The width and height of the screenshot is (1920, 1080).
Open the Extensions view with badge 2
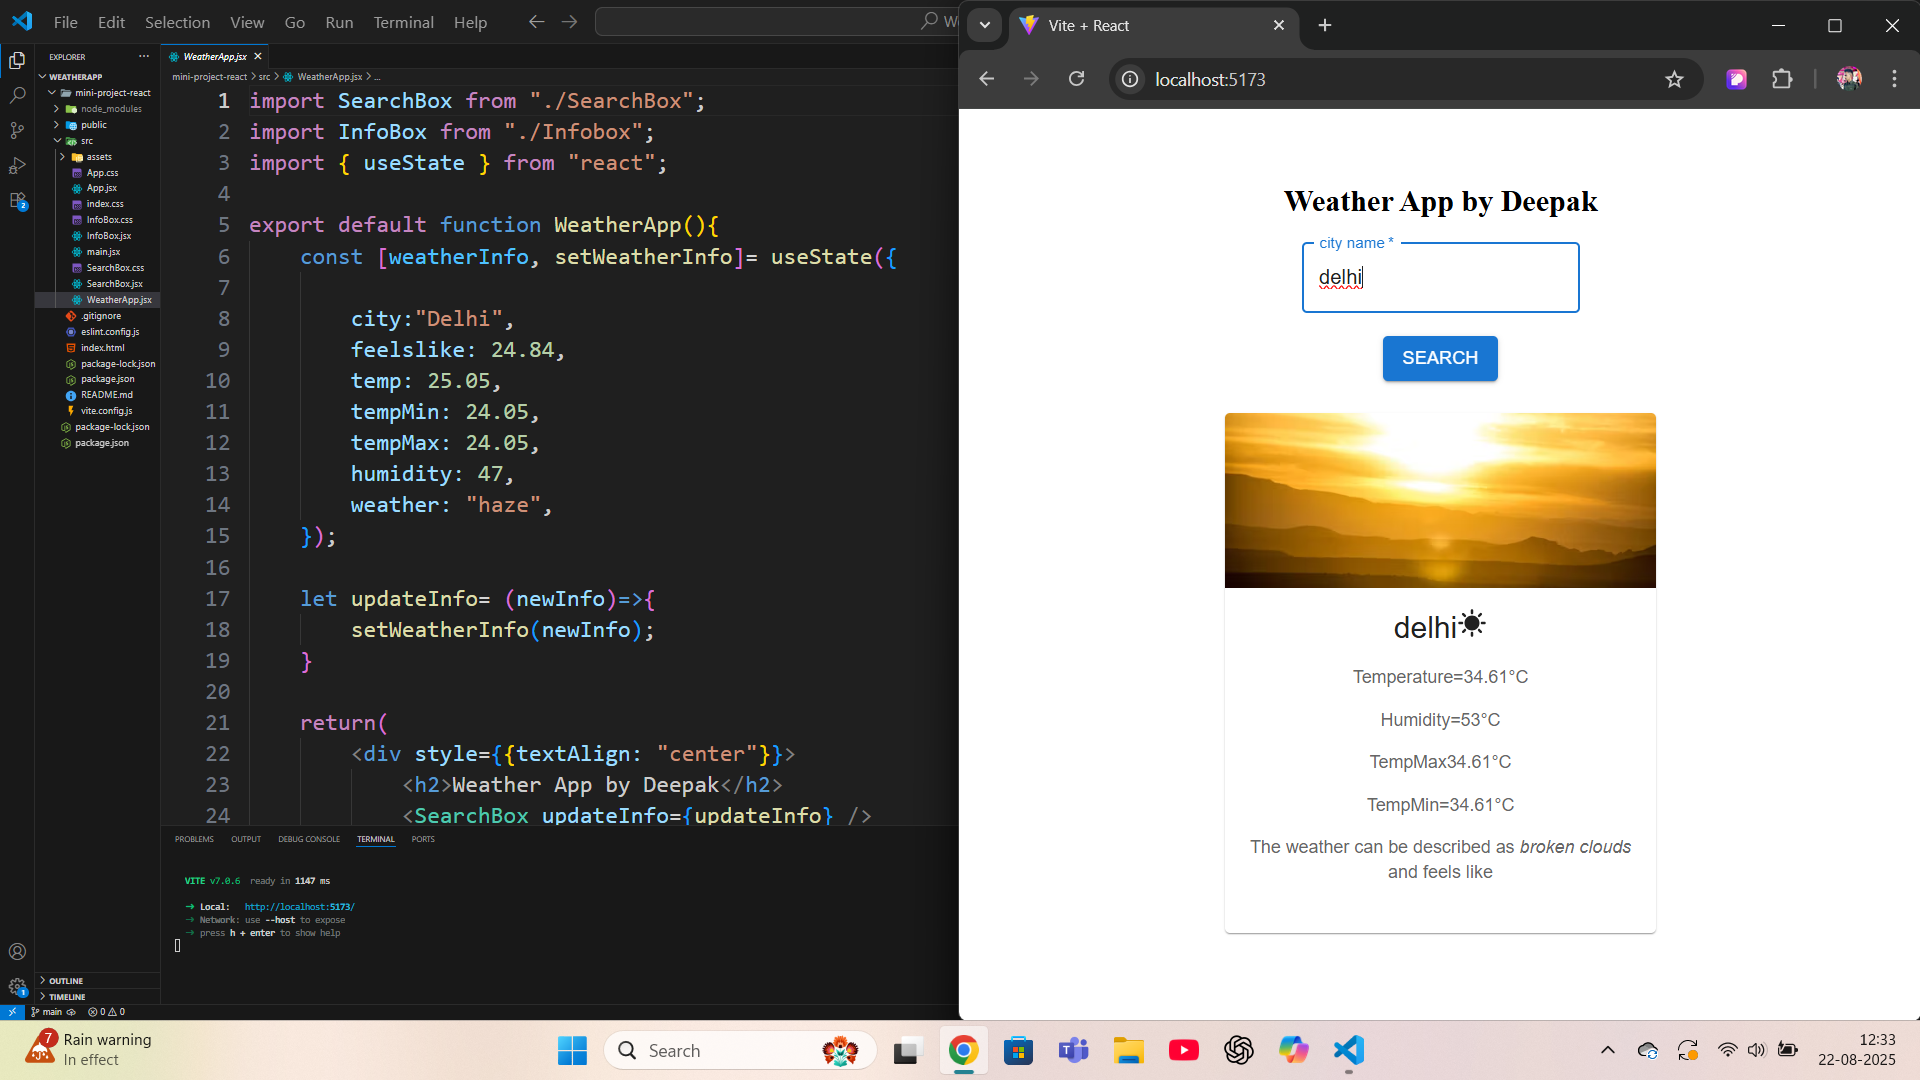click(17, 201)
